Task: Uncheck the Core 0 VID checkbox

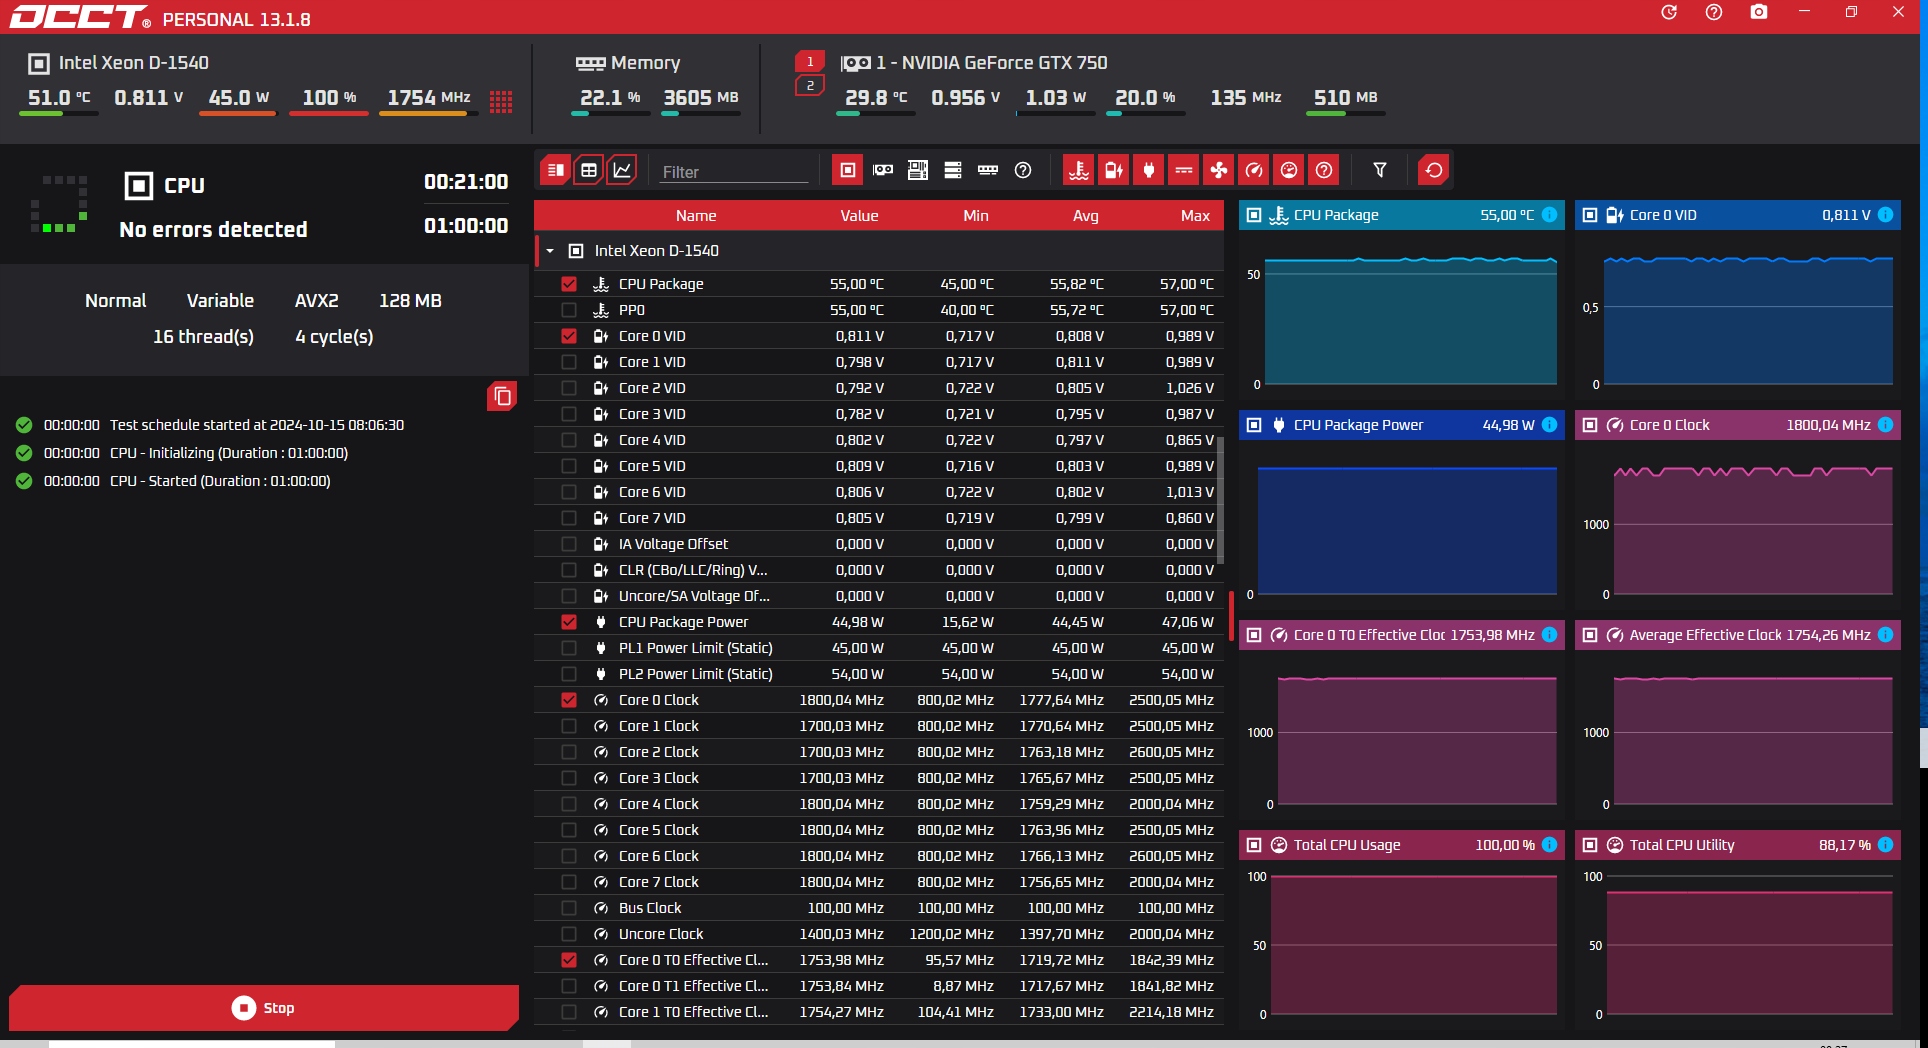Action: (x=569, y=336)
